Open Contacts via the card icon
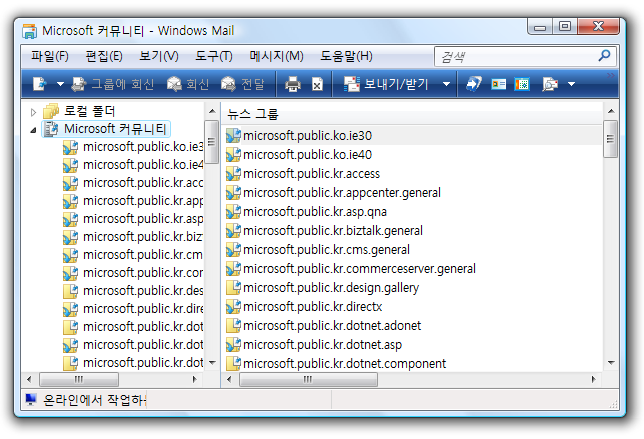Screen dimensions: 644x439 pos(498,84)
